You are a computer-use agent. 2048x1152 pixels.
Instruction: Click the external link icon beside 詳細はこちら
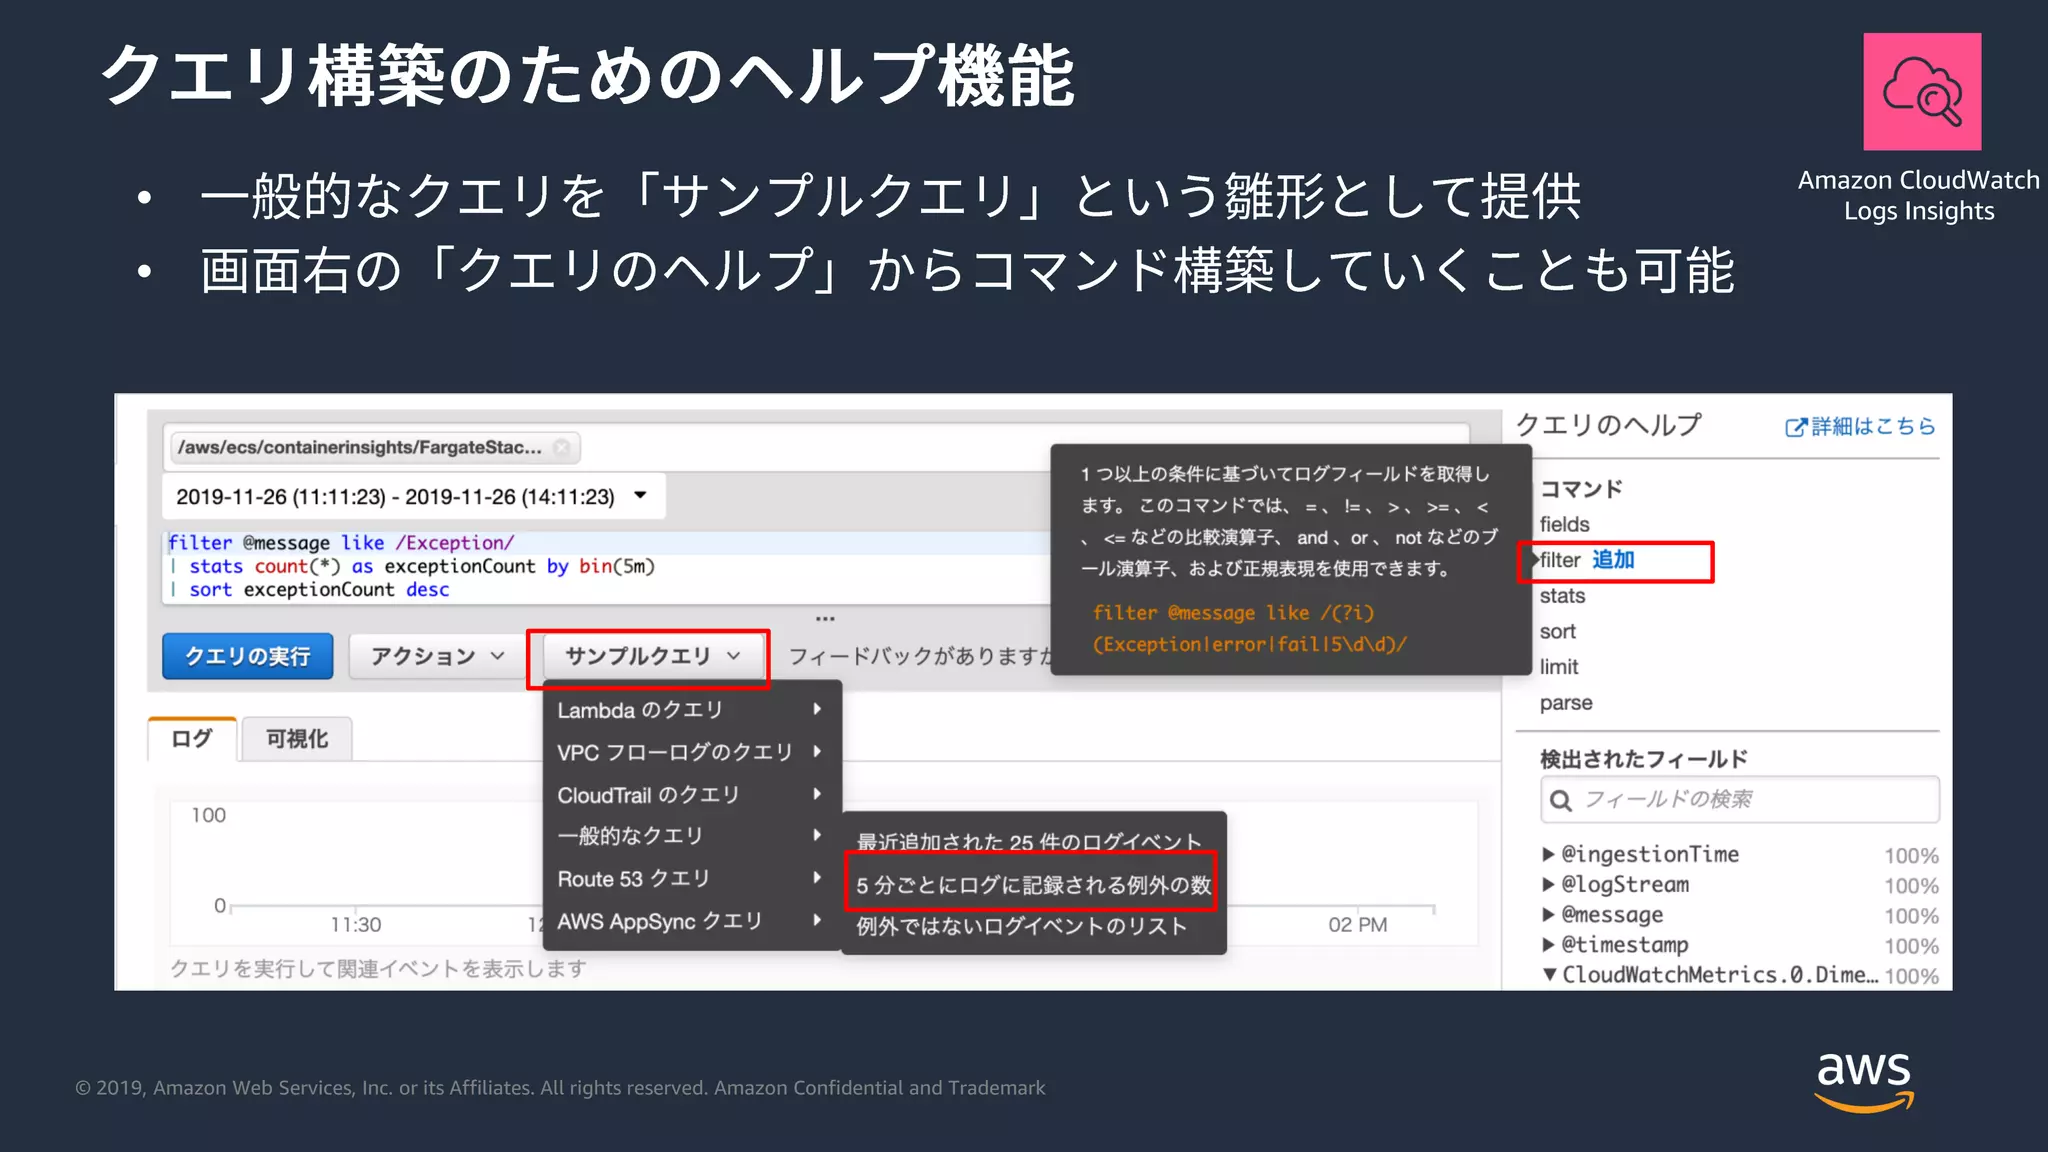point(1795,428)
